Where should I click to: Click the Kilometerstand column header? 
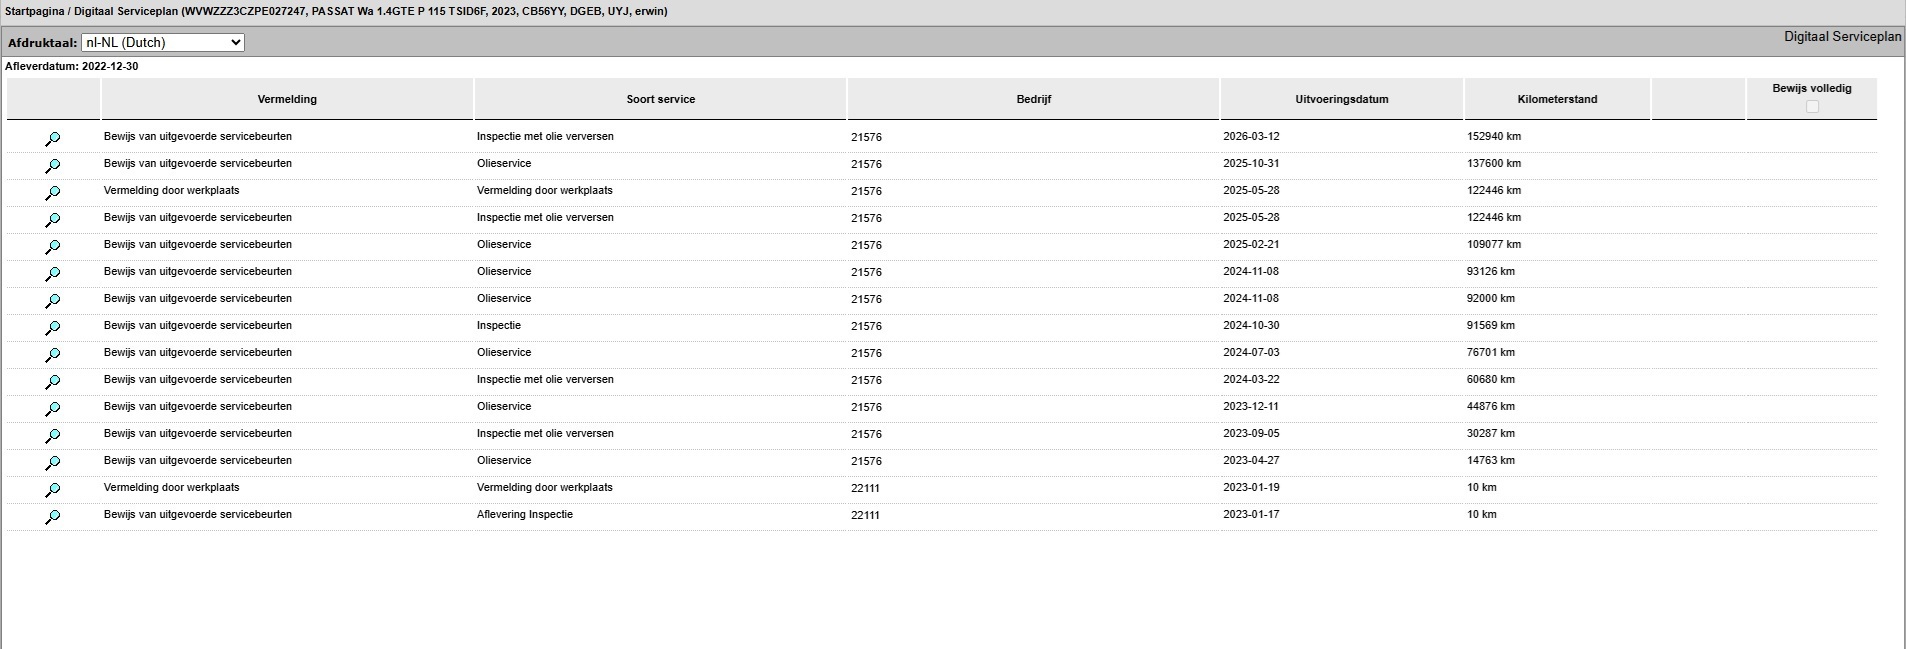pyautogui.click(x=1557, y=99)
